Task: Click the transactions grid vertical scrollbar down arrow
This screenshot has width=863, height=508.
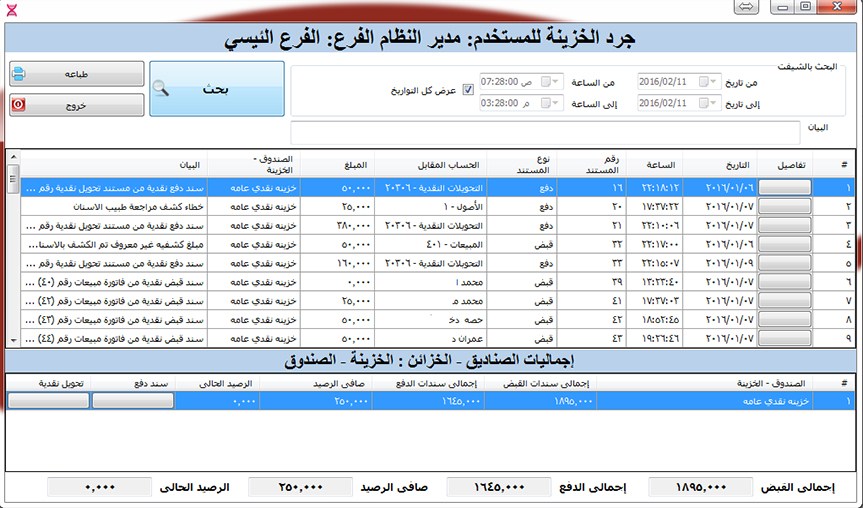Action: (x=13, y=341)
